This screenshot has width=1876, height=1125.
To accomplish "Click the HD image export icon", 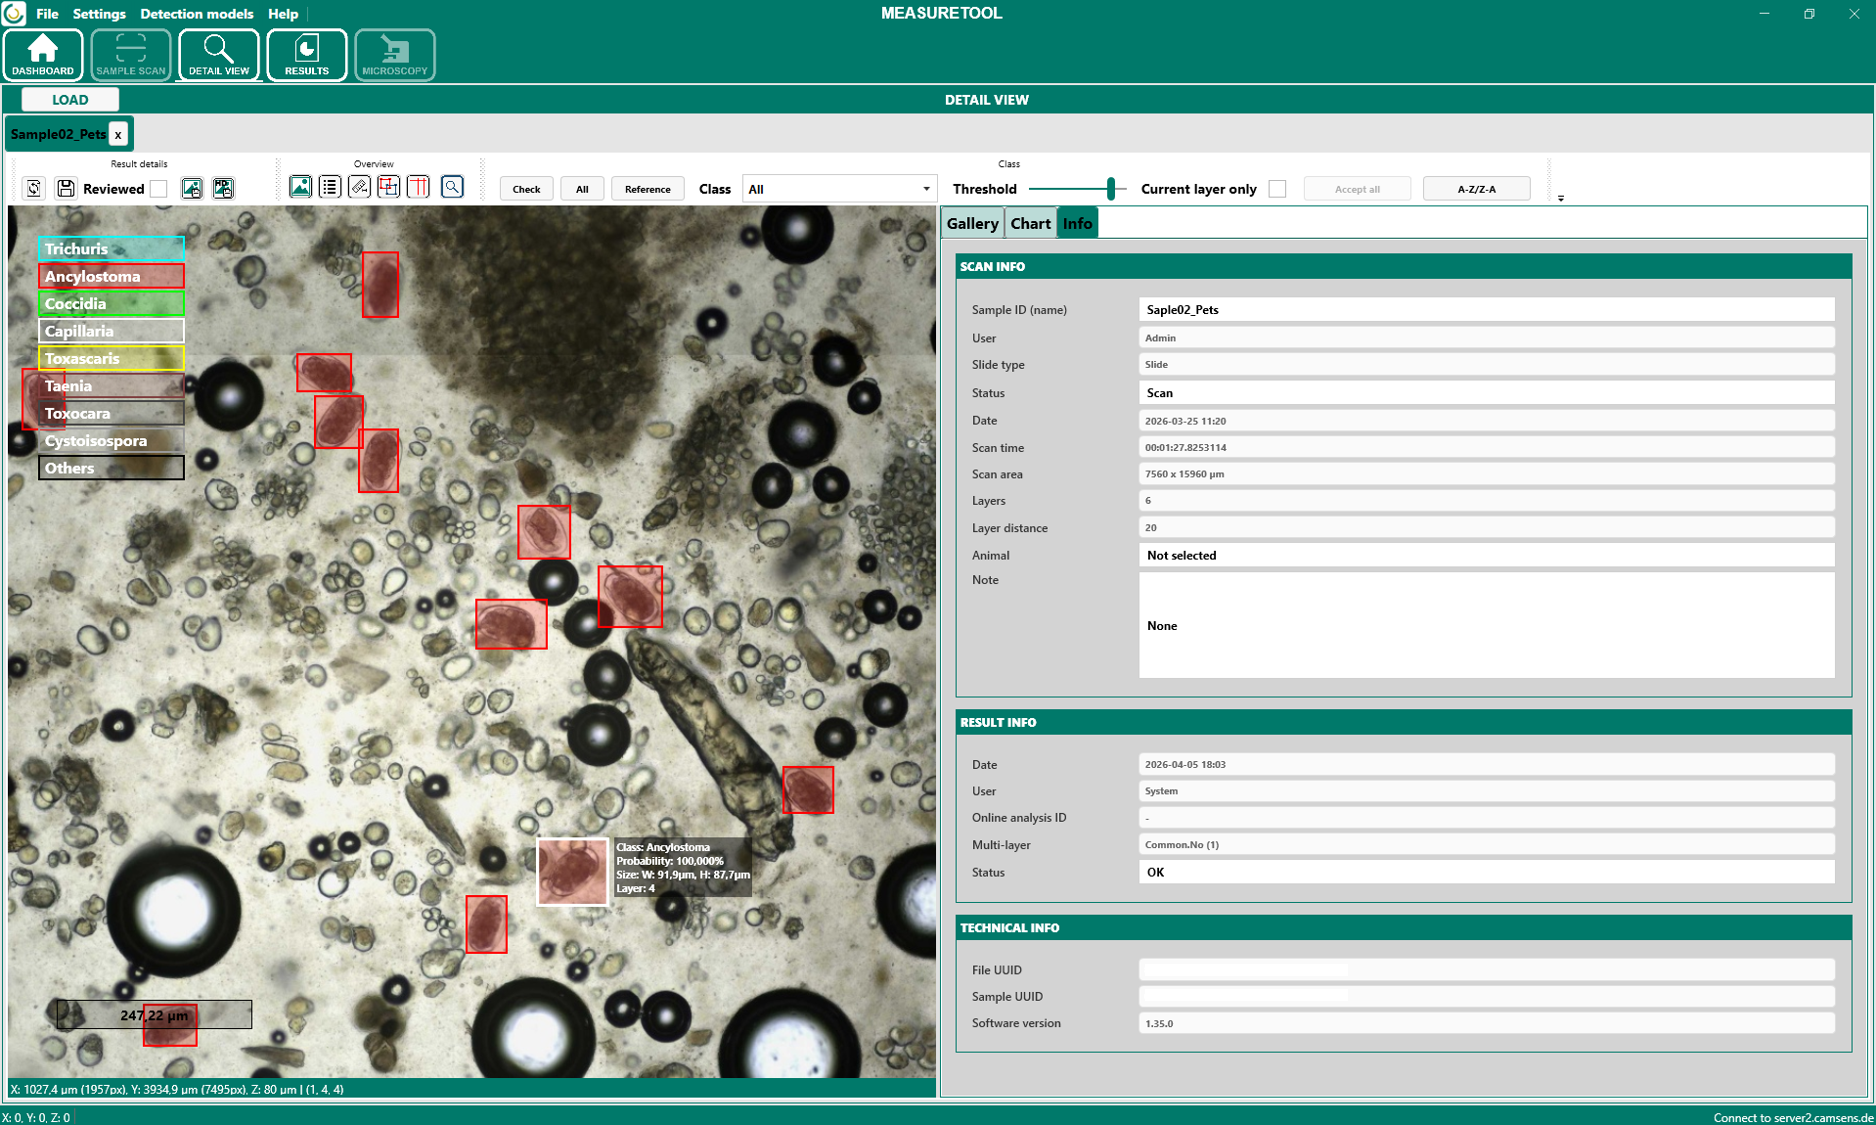I will [223, 188].
